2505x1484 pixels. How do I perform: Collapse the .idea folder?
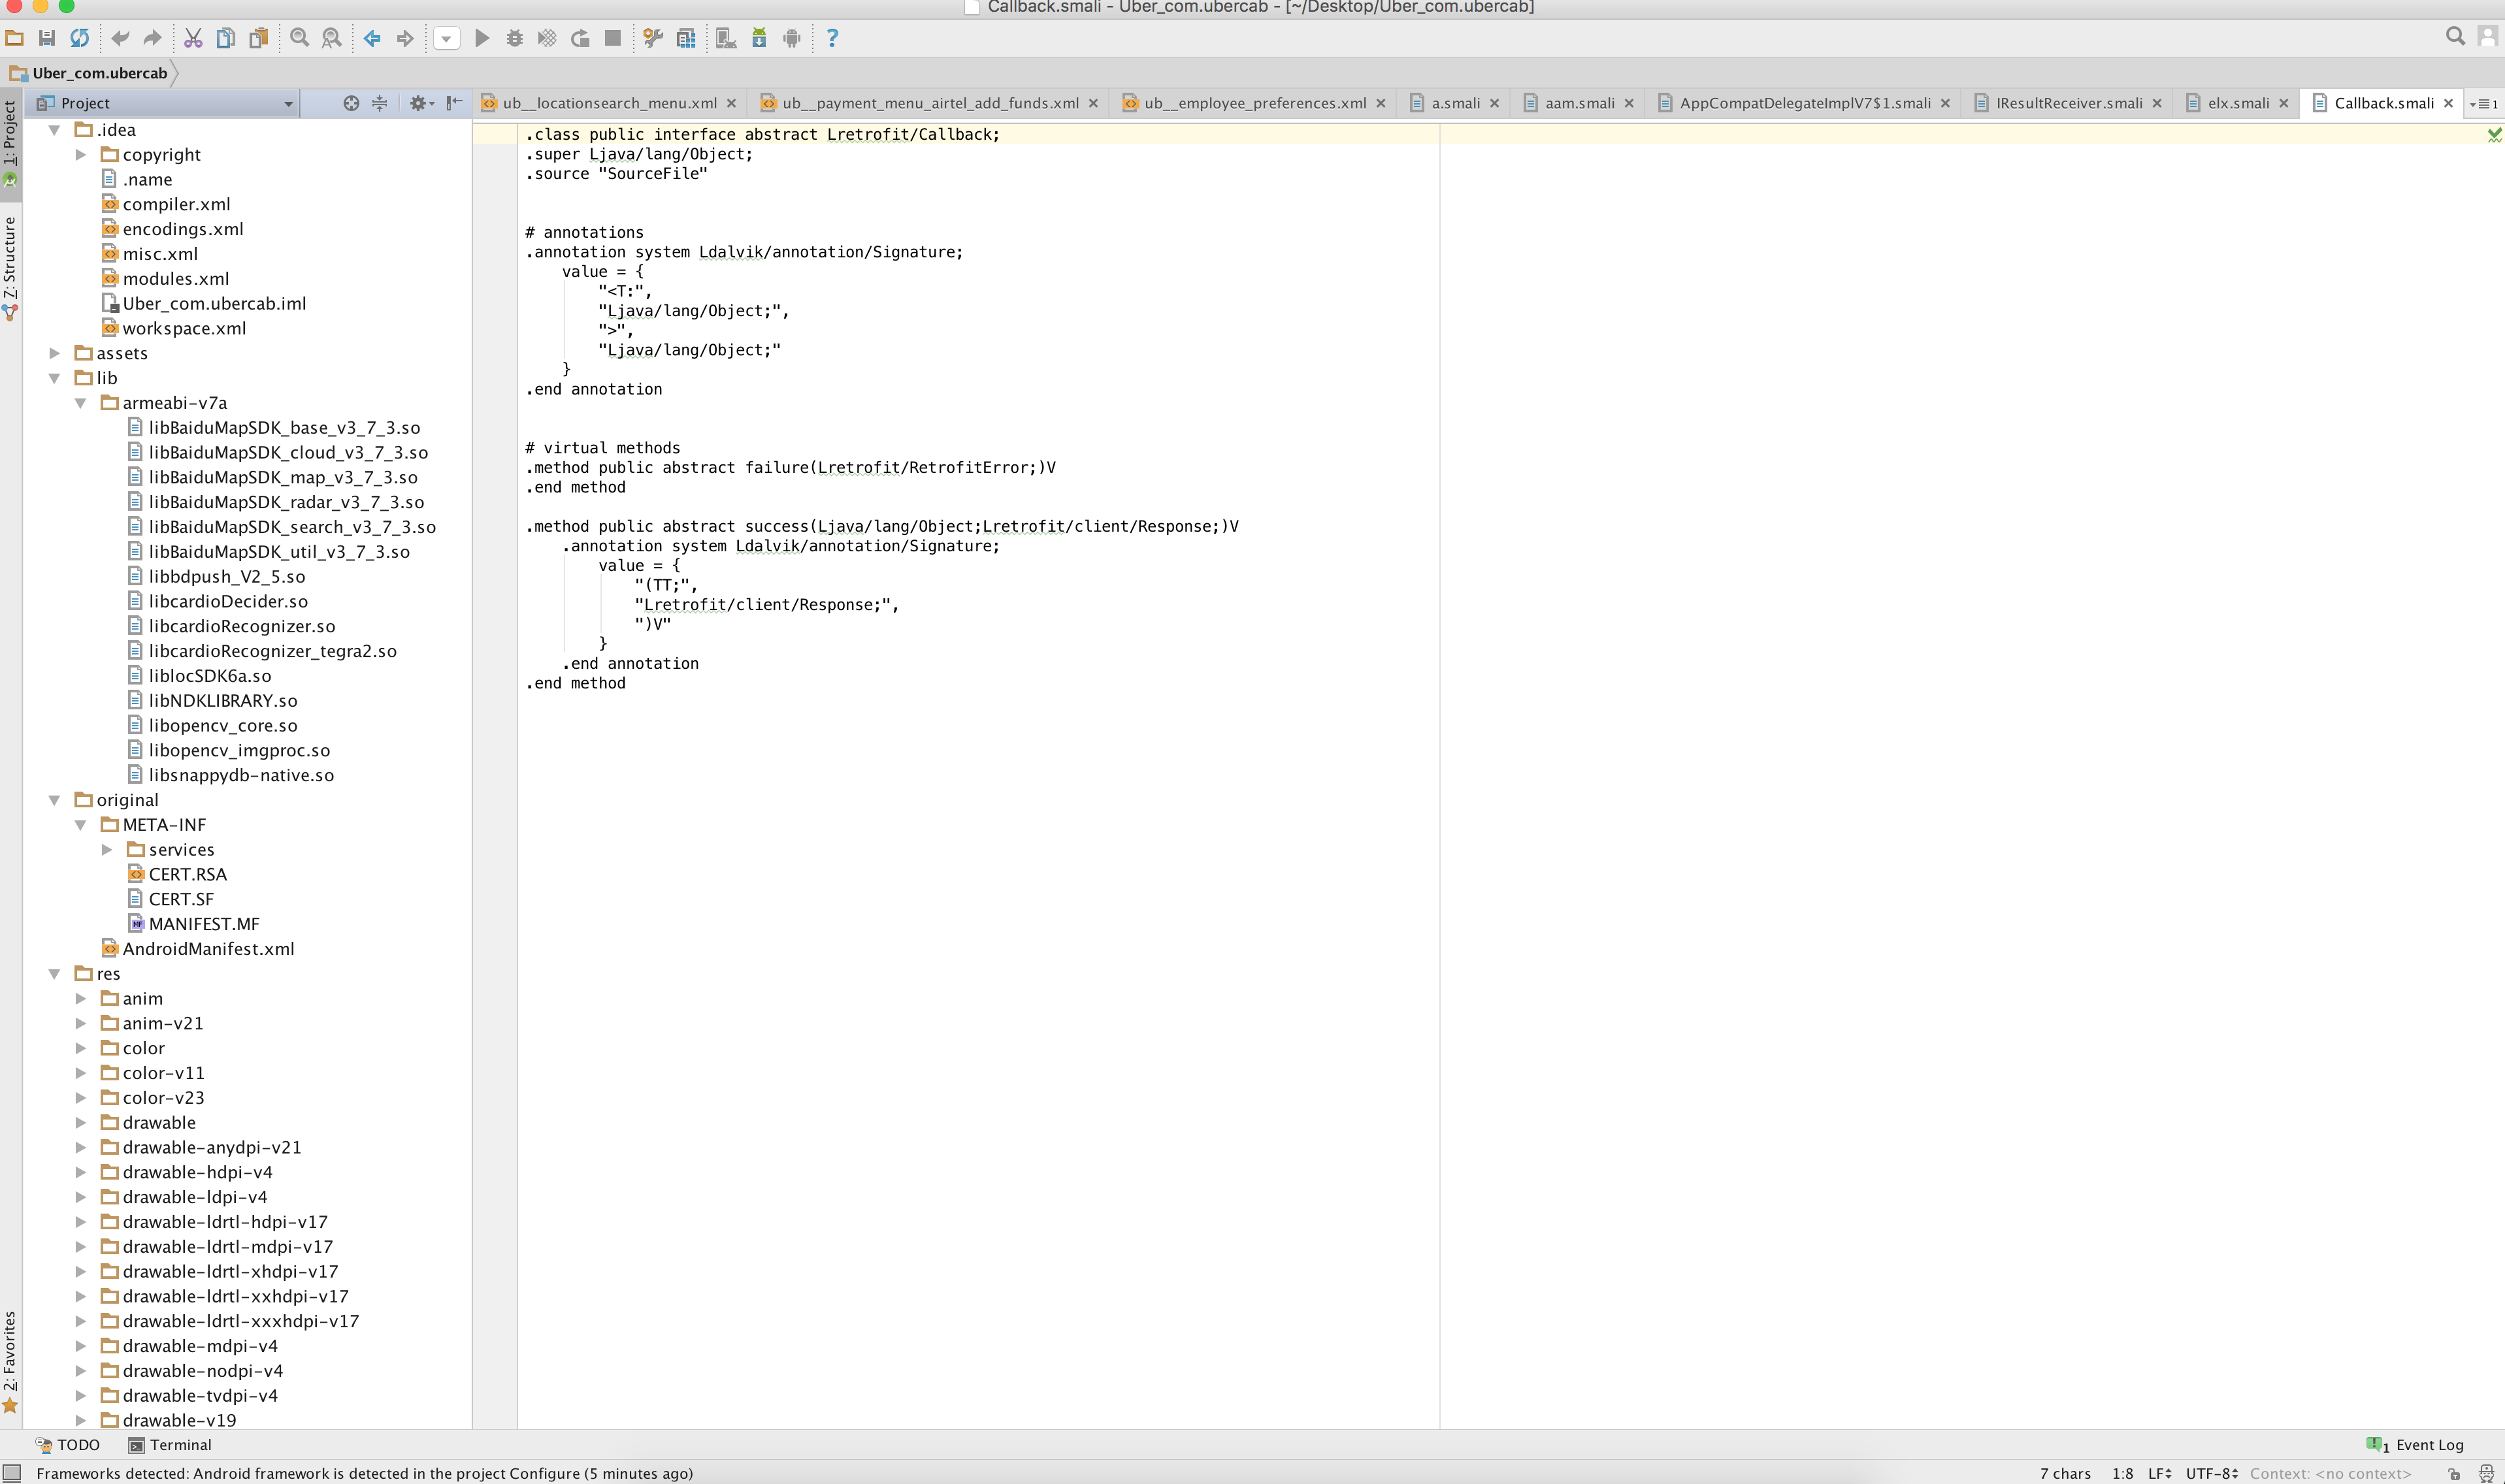tap(55, 130)
